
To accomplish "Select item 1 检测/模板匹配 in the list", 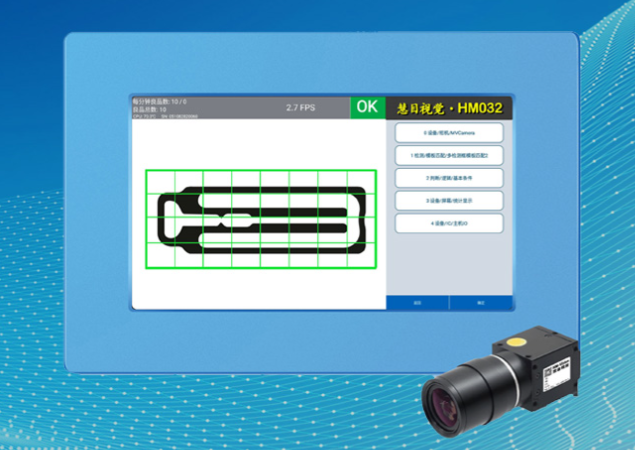I will coord(449,155).
